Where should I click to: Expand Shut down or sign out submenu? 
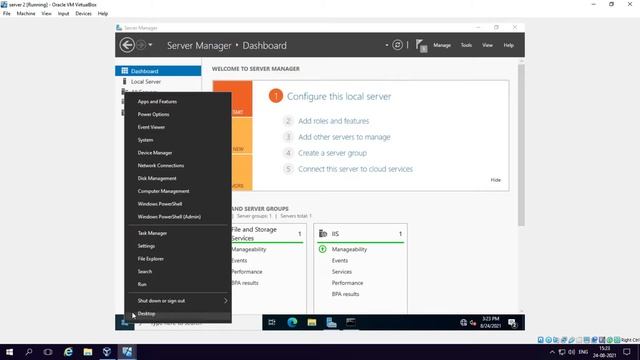178,301
